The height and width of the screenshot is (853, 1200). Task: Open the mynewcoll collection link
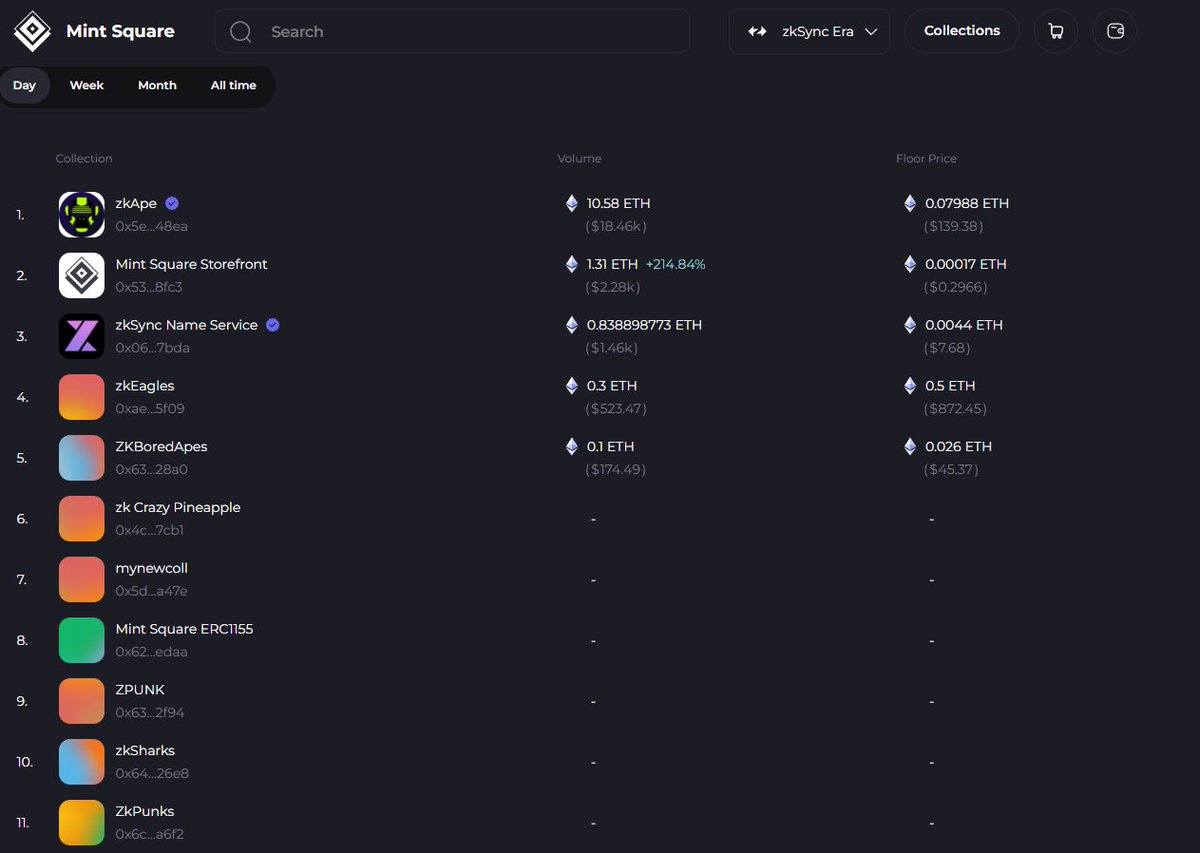click(152, 568)
